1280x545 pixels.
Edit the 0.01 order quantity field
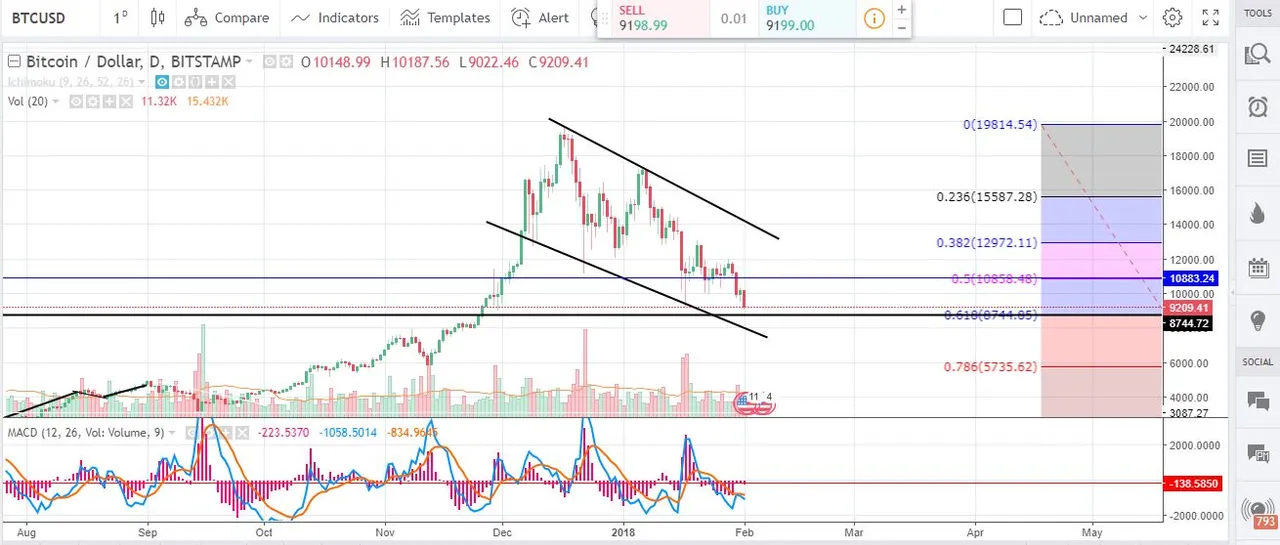[734, 18]
